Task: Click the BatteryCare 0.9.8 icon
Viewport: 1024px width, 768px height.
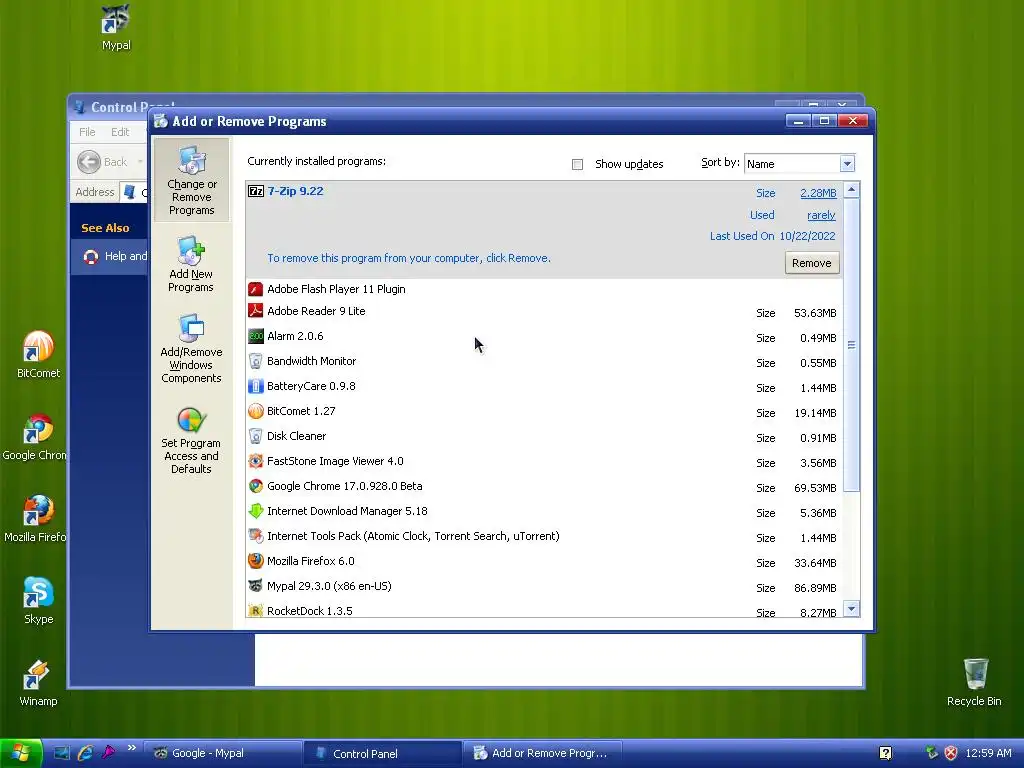Action: (256, 386)
